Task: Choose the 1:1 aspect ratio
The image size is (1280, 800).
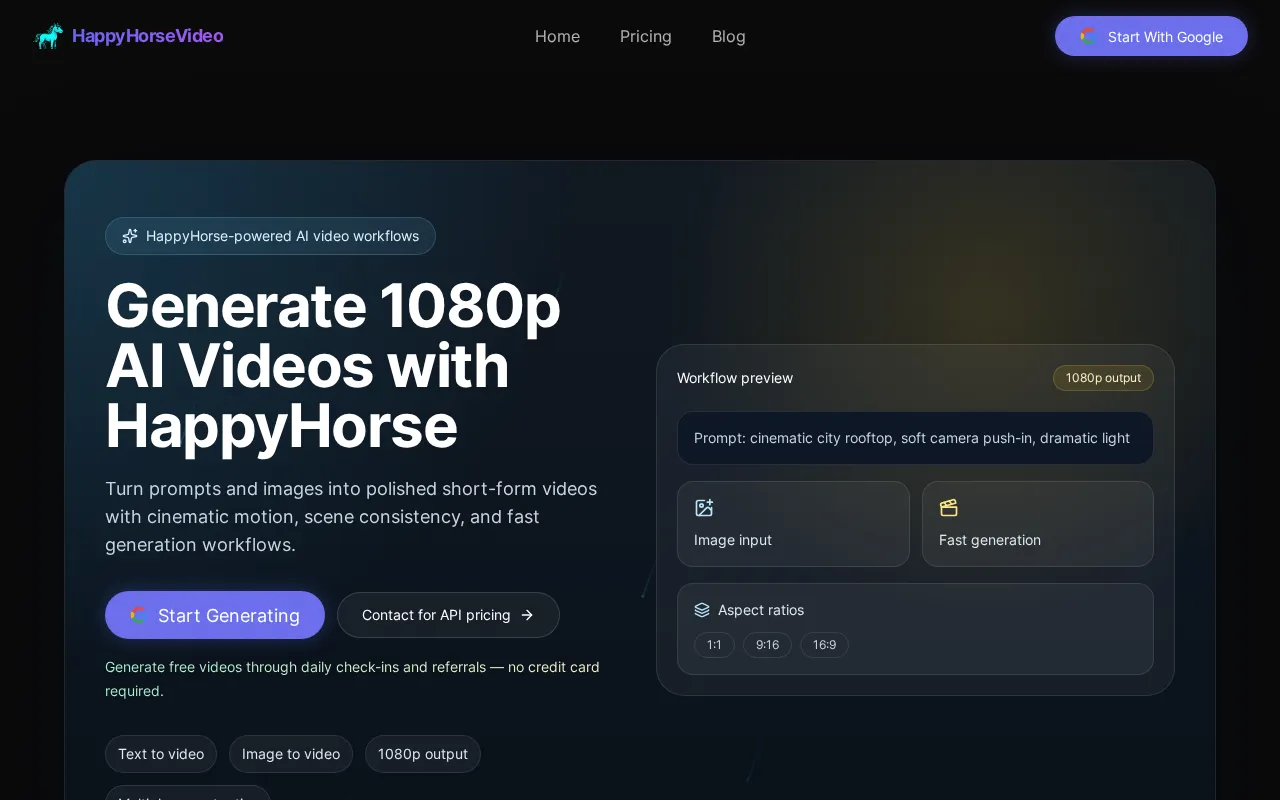Action: click(x=714, y=645)
